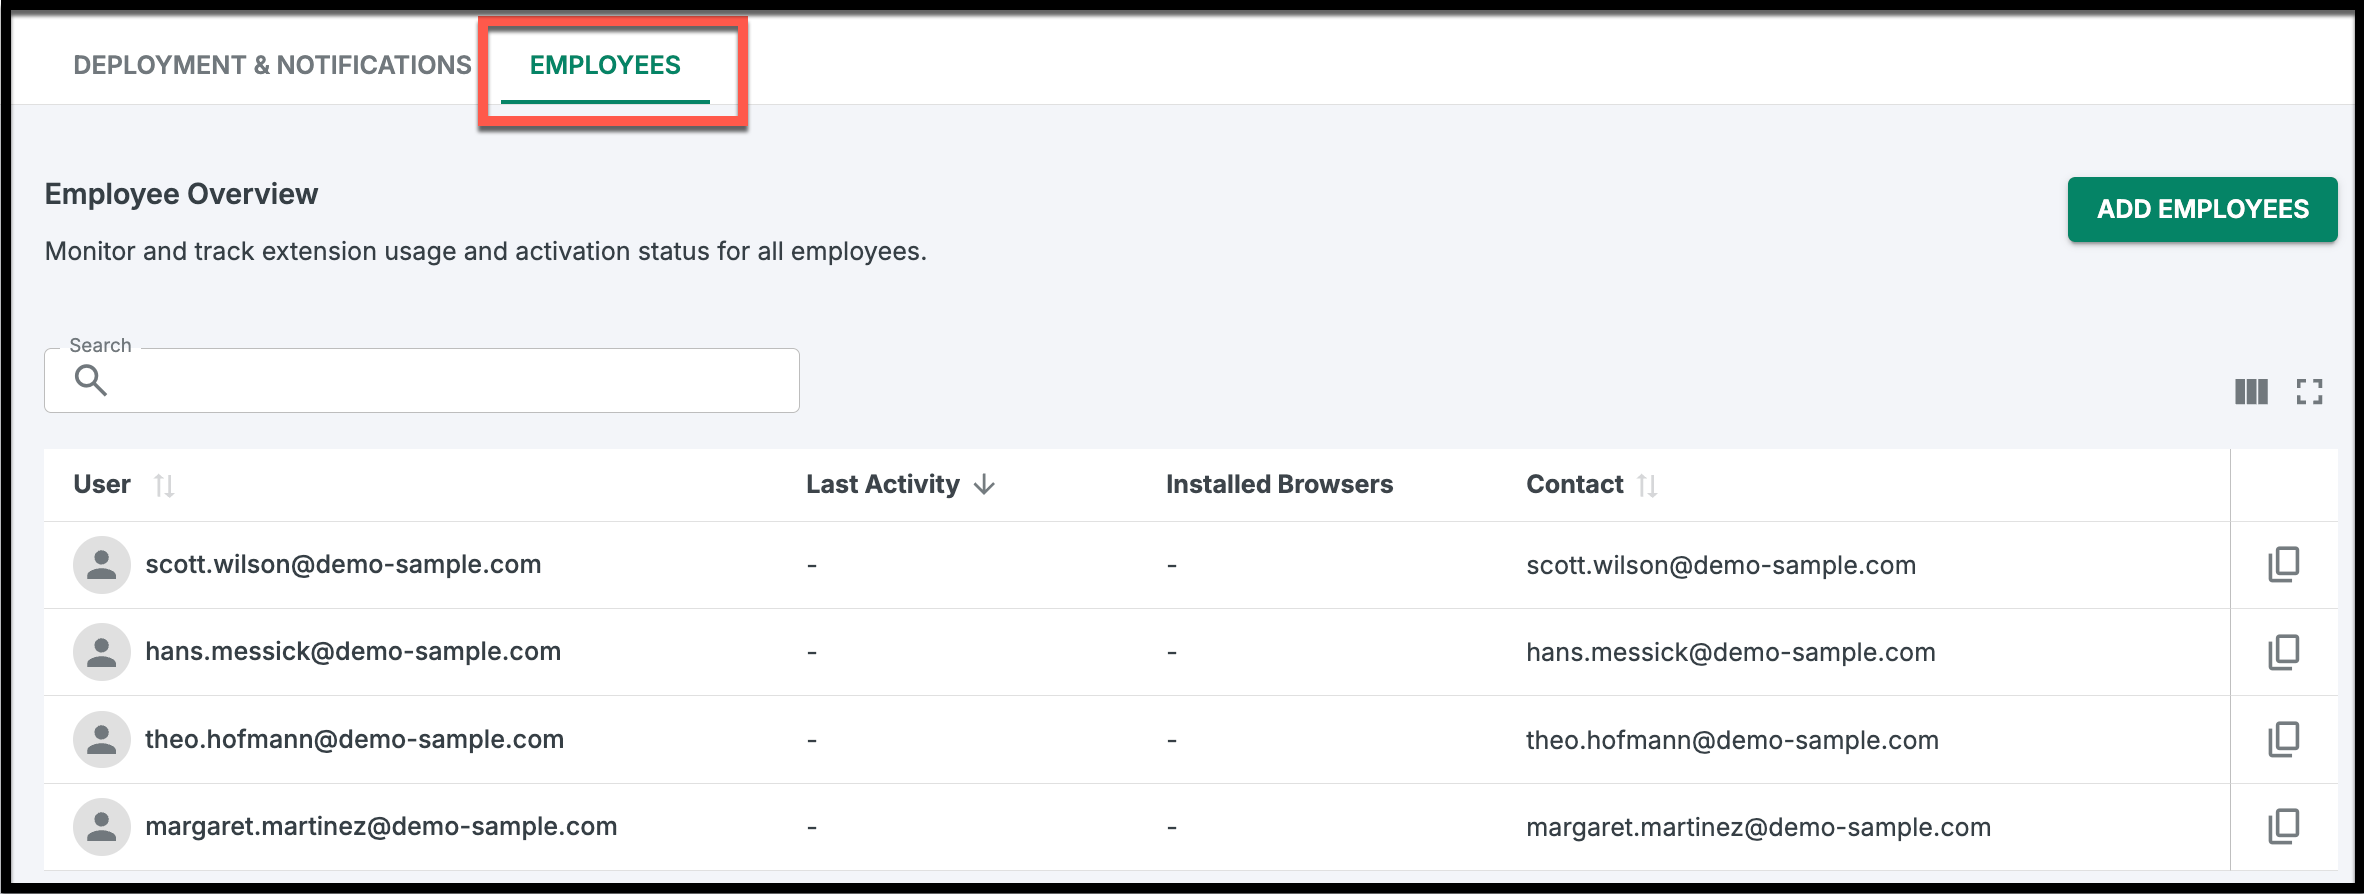Select the Employees tab
The width and height of the screenshot is (2364, 894).
click(605, 65)
